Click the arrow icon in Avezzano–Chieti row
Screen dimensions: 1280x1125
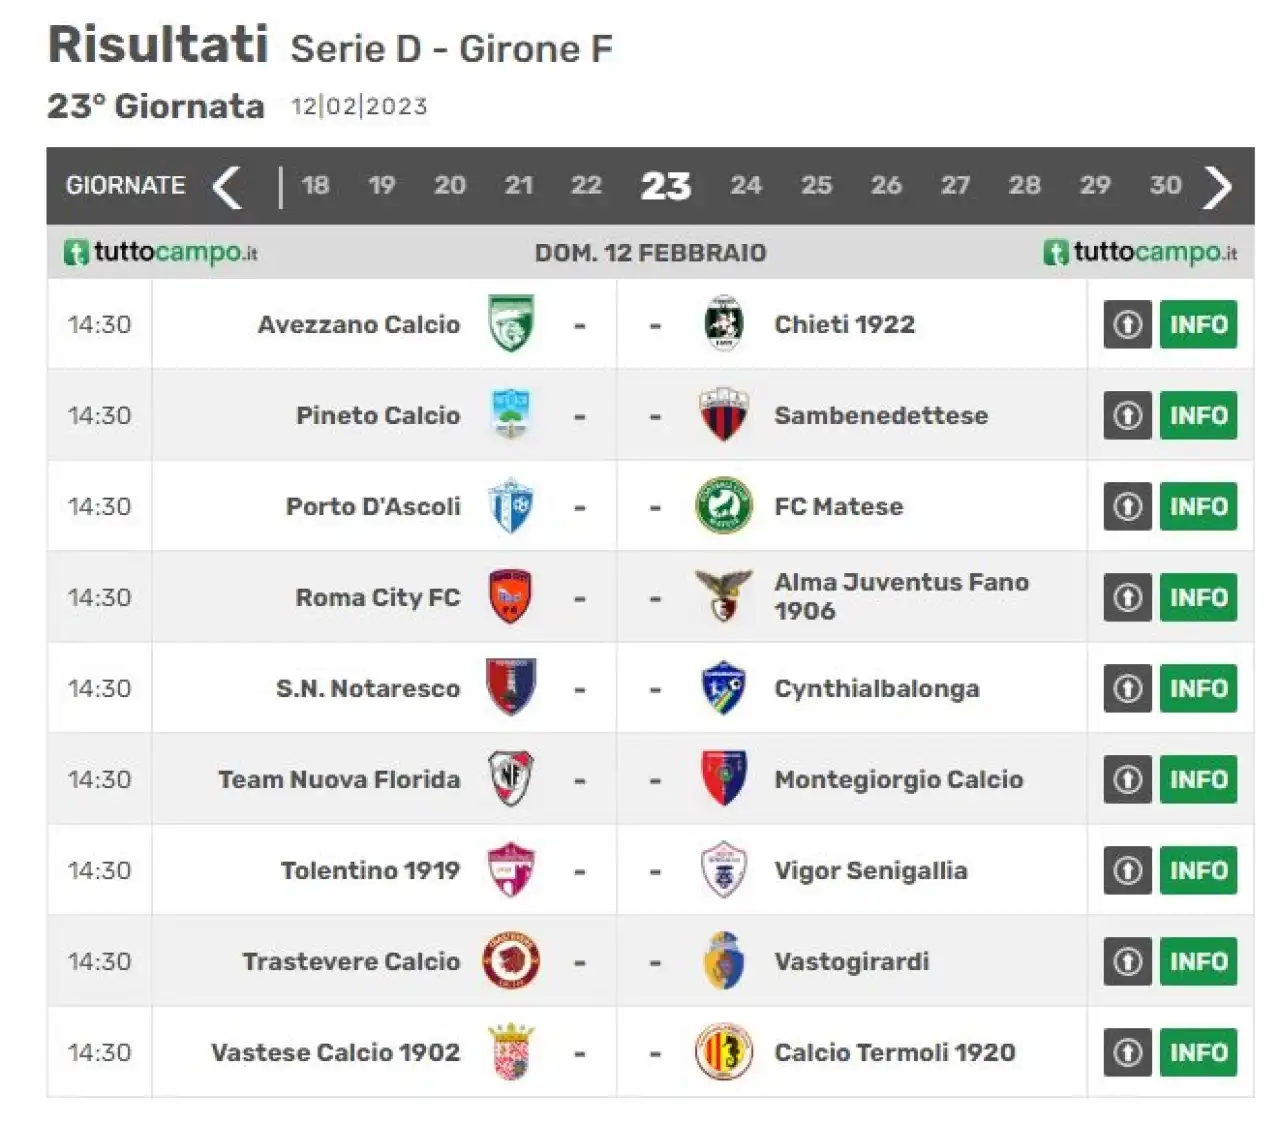[1128, 324]
